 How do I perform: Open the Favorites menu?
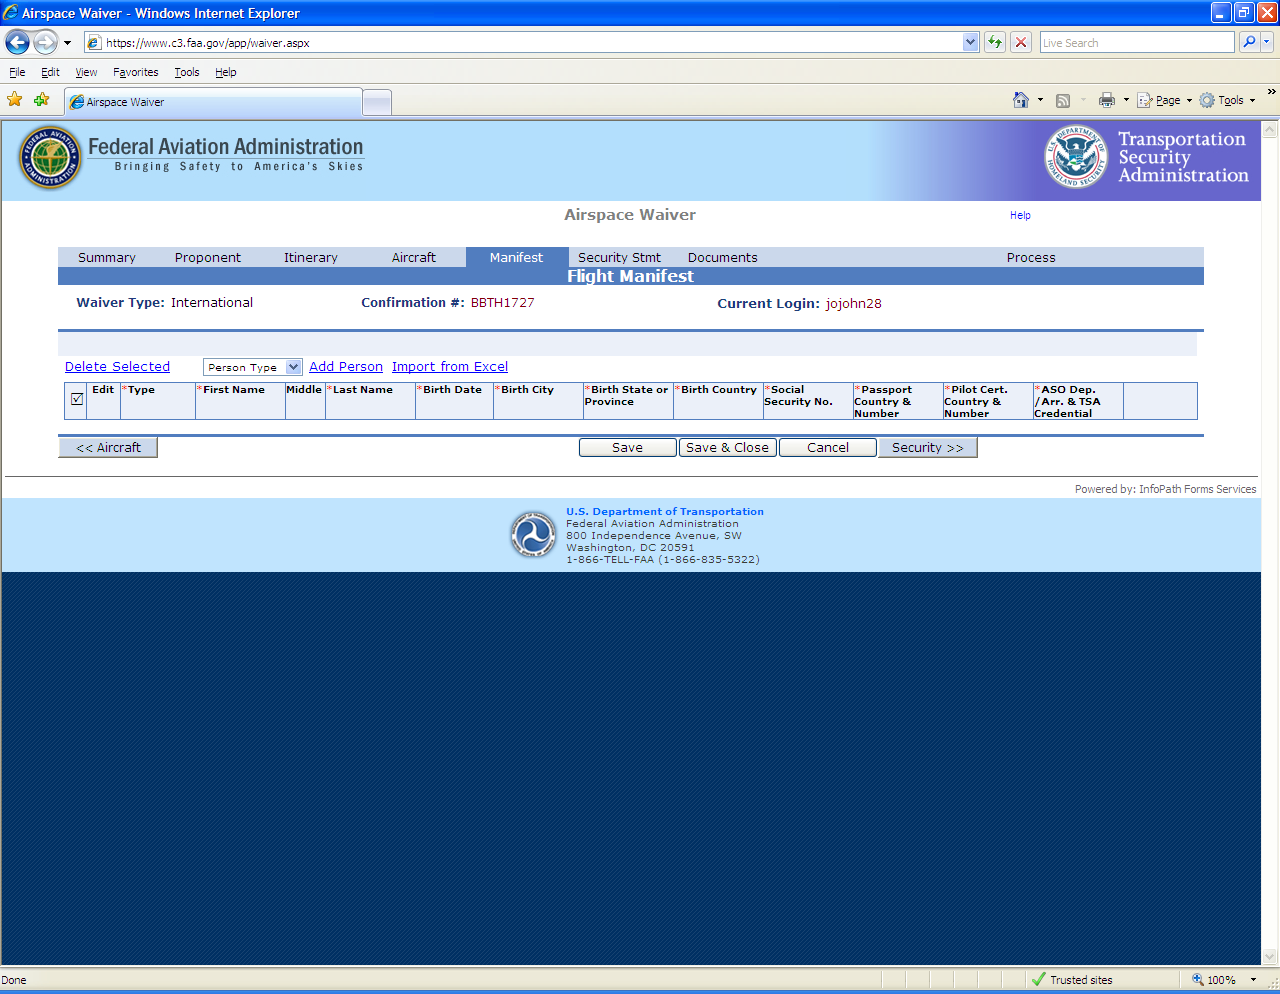135,72
